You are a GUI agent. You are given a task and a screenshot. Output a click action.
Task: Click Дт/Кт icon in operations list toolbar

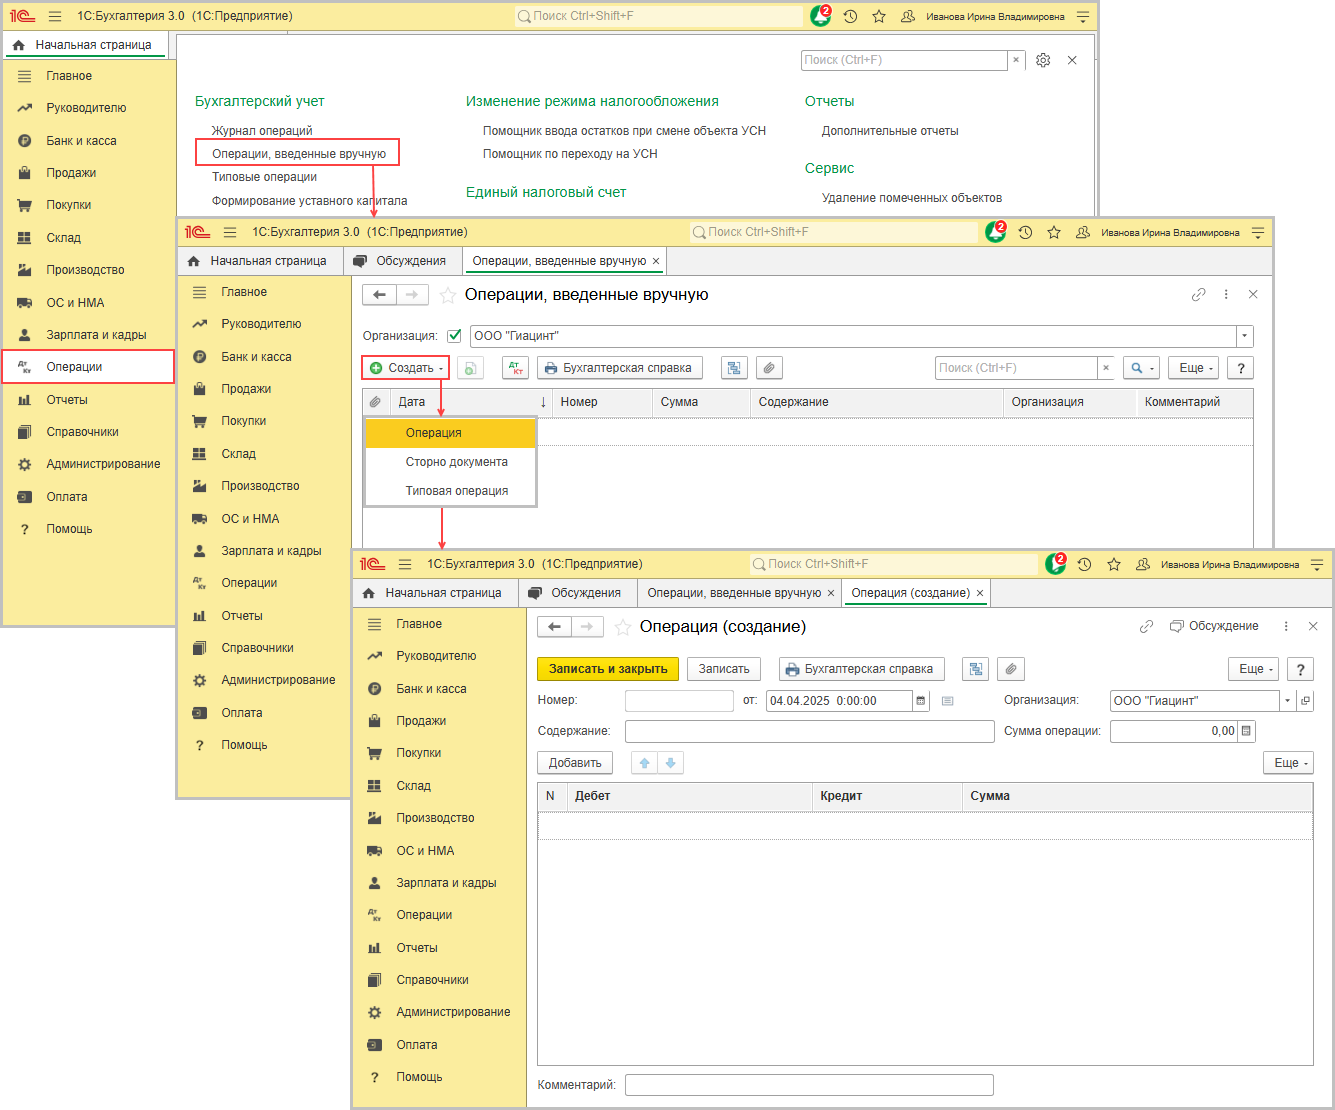tap(515, 368)
